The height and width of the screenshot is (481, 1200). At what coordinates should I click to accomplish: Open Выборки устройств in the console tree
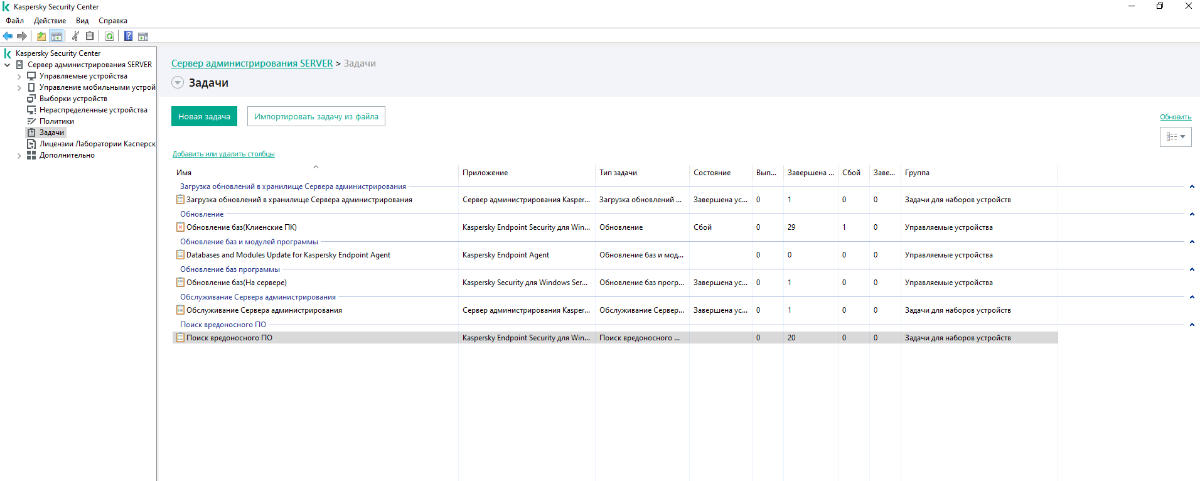coord(72,99)
